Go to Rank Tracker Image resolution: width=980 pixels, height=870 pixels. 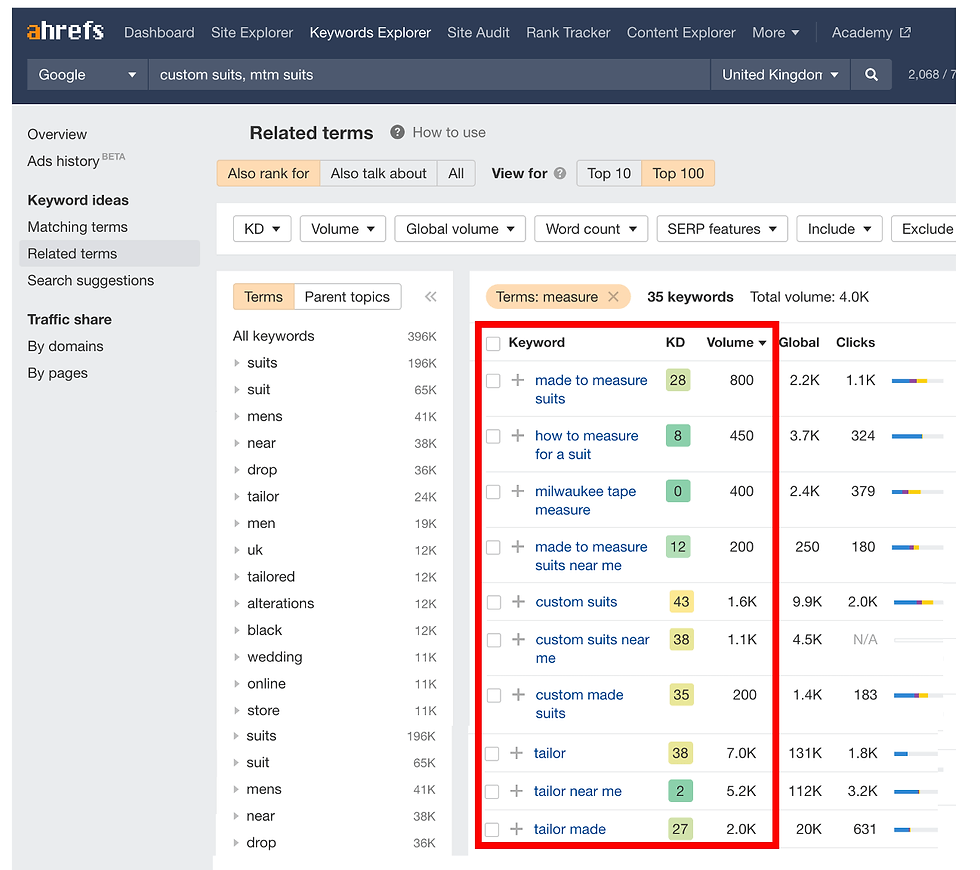(x=568, y=32)
